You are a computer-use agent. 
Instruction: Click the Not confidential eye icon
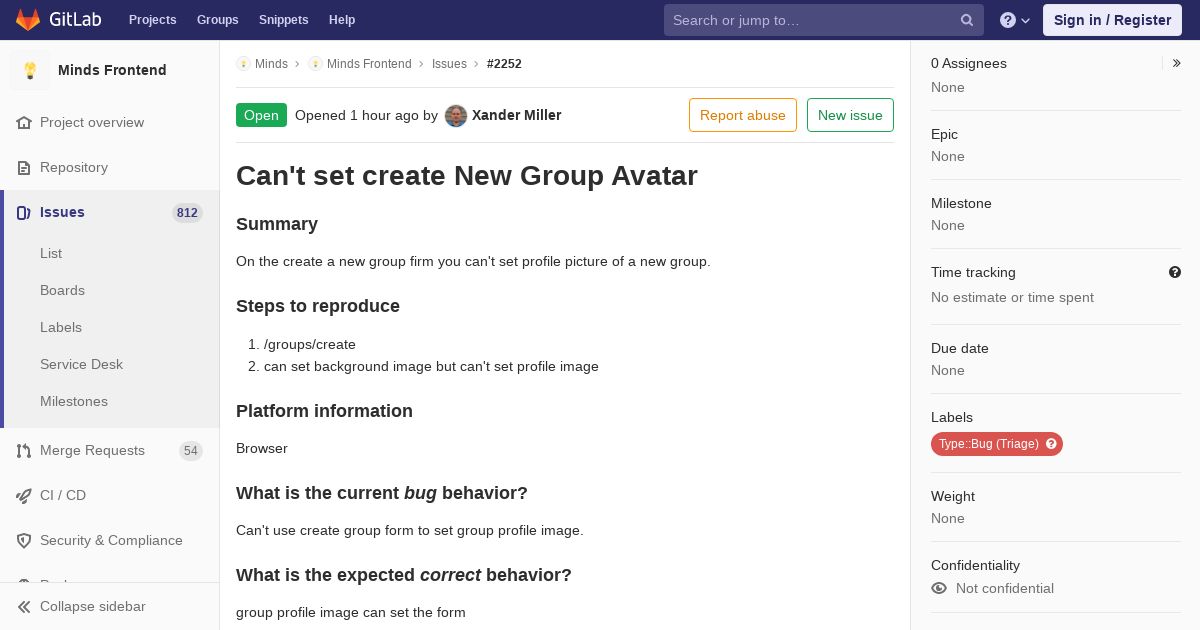click(x=939, y=588)
